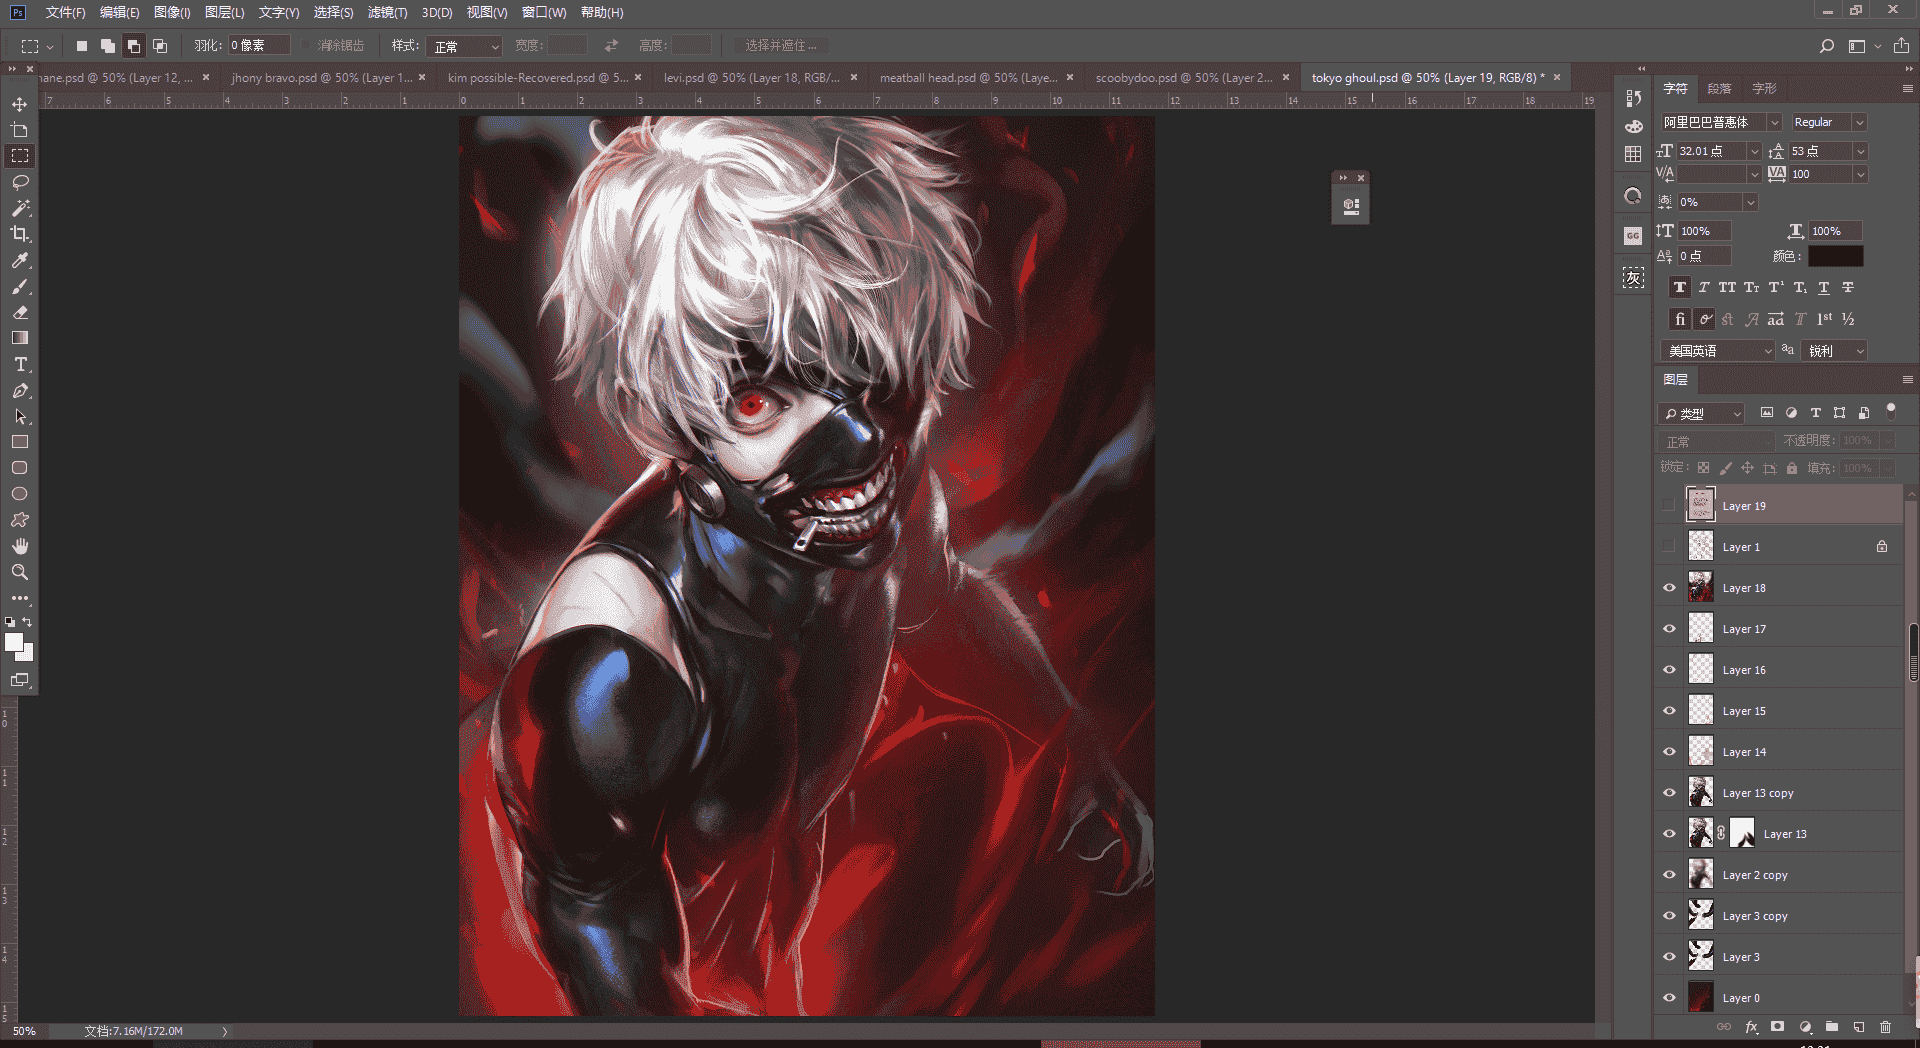The width and height of the screenshot is (1920, 1048).
Task: Add a layer mask using bottom icon
Action: point(1777,1027)
